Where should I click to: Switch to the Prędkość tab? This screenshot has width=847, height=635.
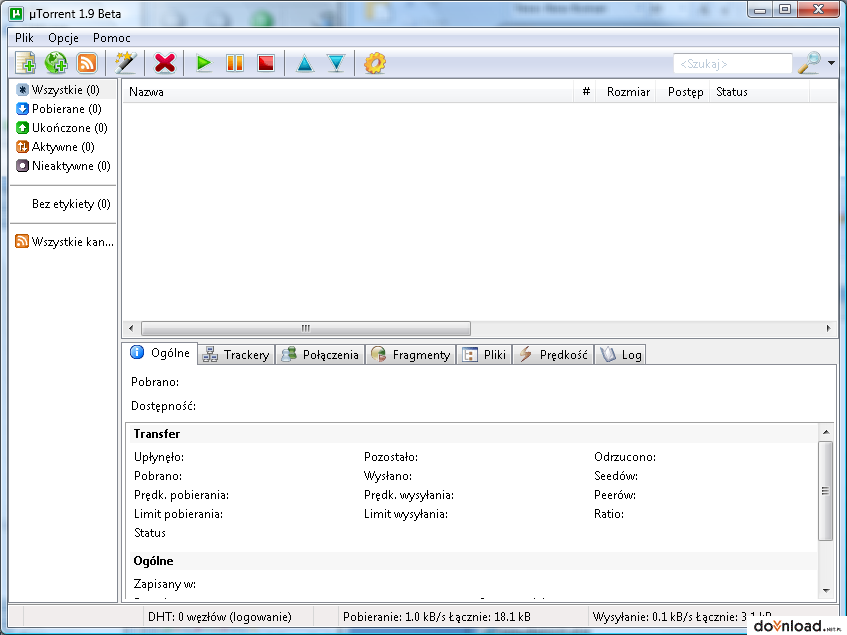[x=553, y=355]
